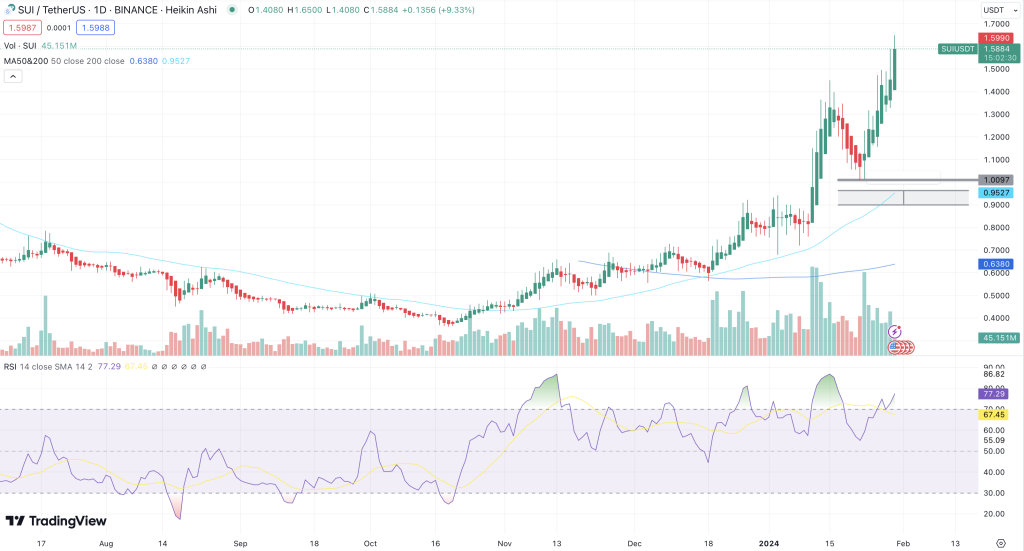Click the SUIUSDT symbol label on chart
Screen dimensions: 1024x551
[957, 49]
